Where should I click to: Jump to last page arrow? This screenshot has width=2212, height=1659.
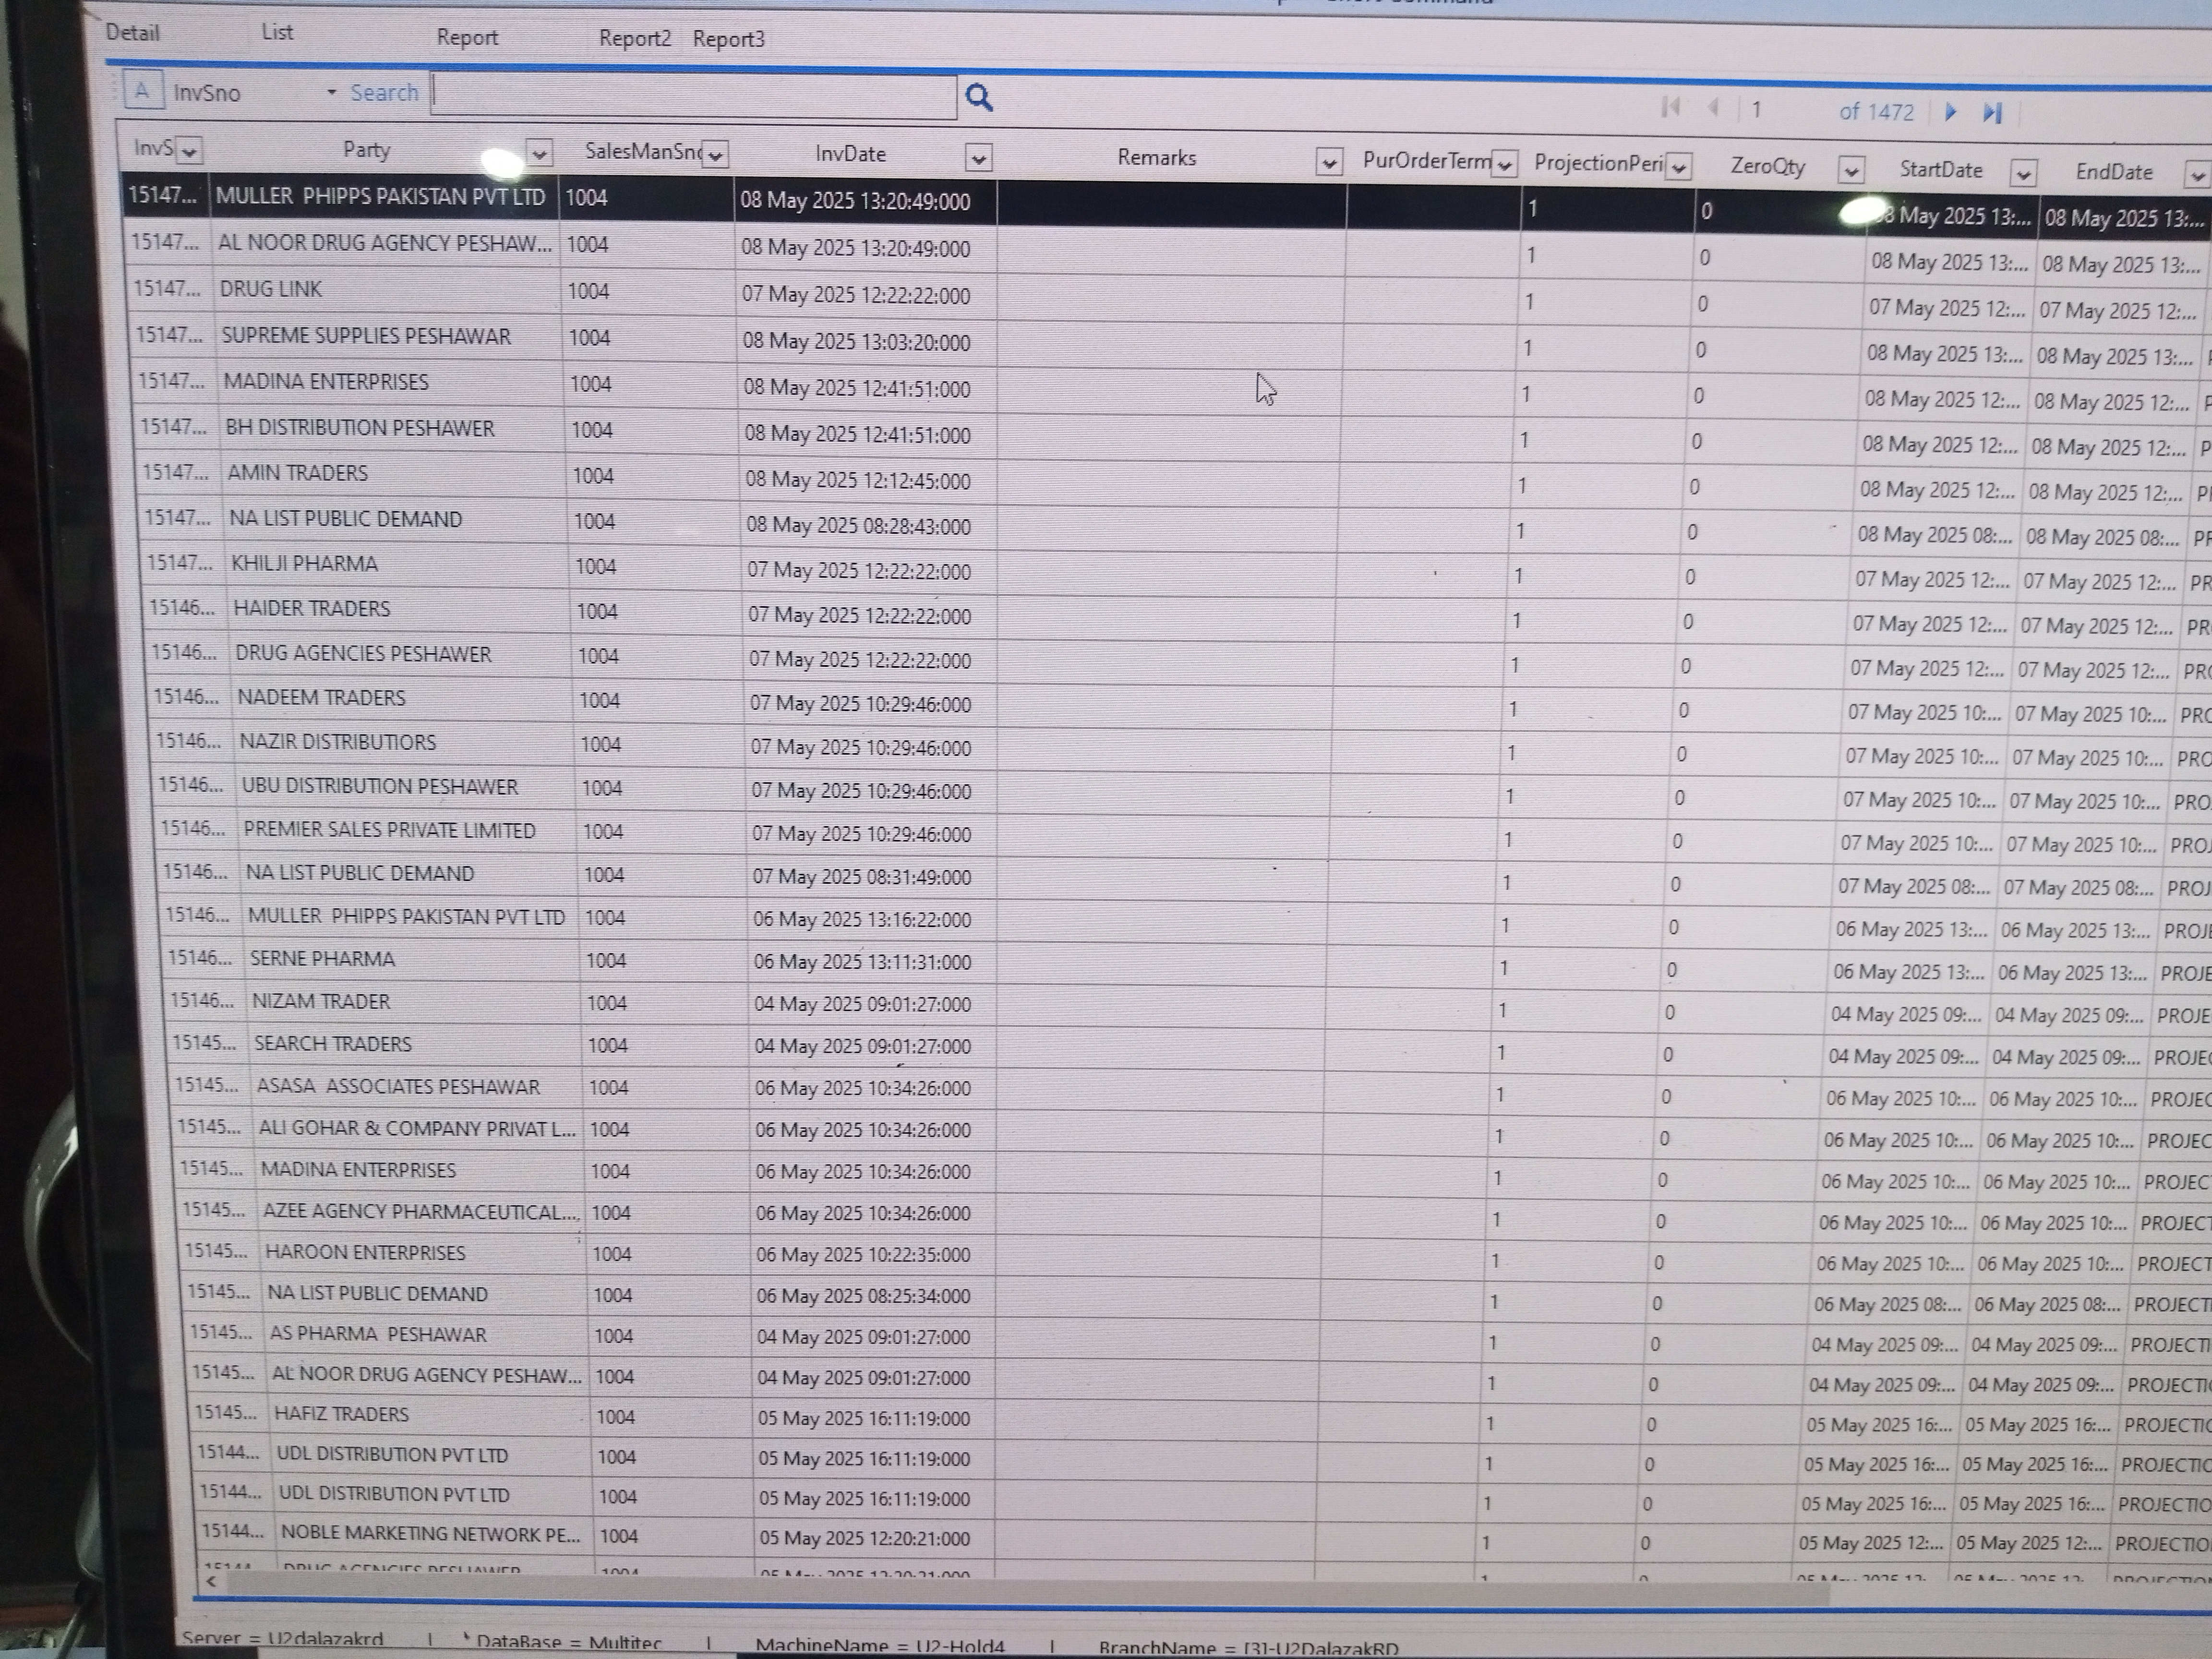tap(1992, 113)
